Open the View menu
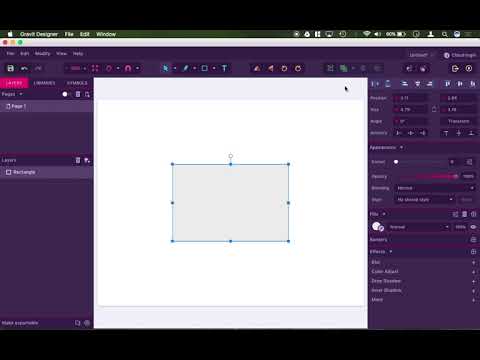 pos(61,53)
